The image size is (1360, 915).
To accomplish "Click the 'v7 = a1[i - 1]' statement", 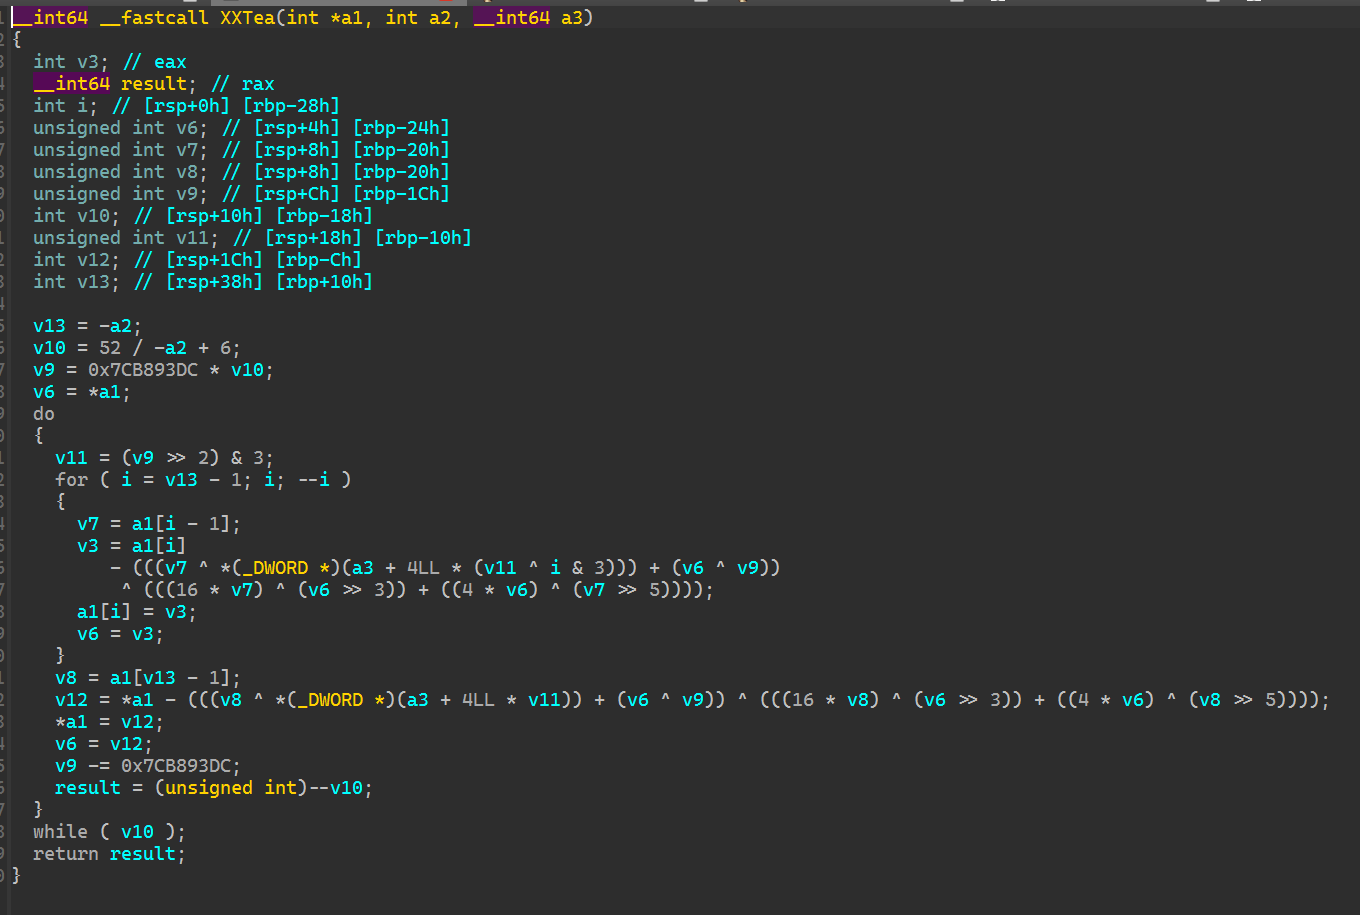I will click(x=158, y=524).
